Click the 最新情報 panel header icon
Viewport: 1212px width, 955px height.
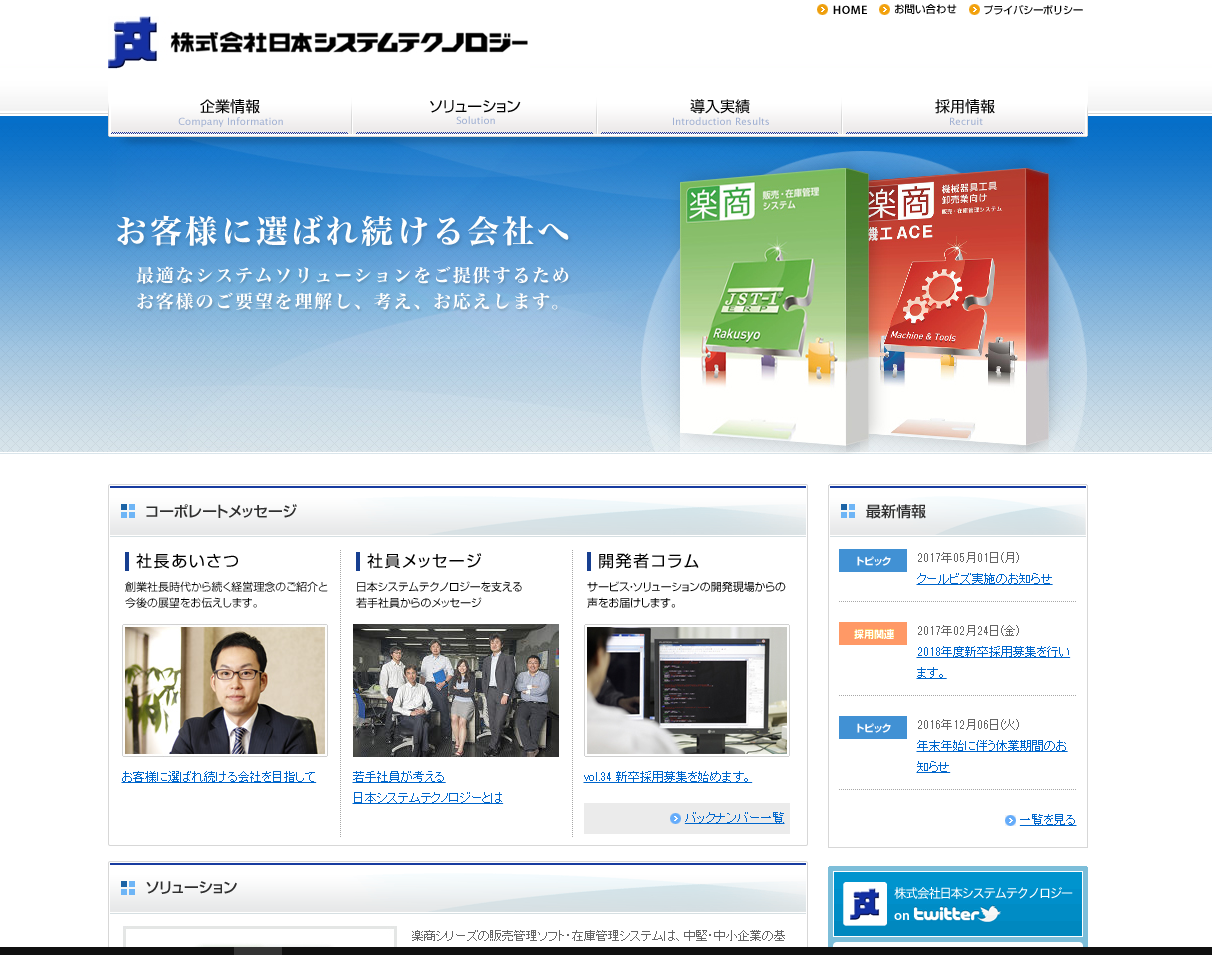pyautogui.click(x=846, y=510)
